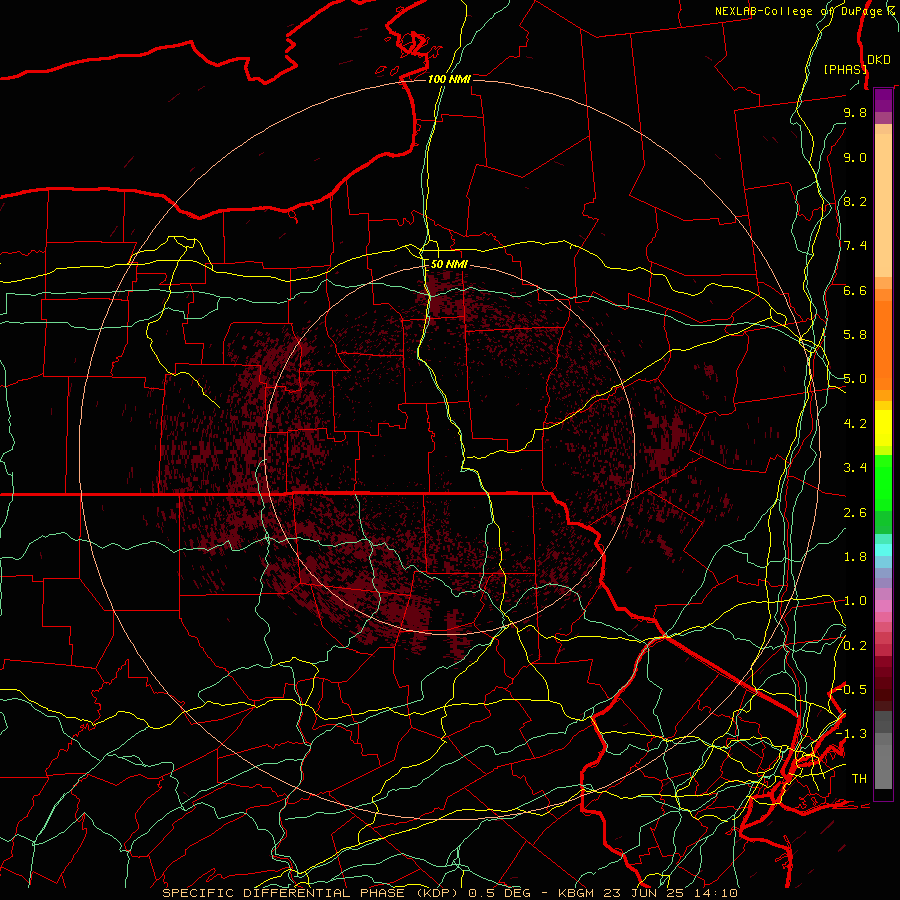The width and height of the screenshot is (900, 900).
Task: Click the [PHAS] legend header label
Action: tap(845, 69)
